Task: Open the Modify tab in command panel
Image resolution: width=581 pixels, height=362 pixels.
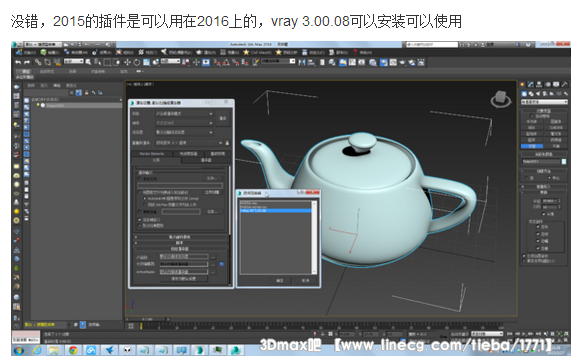Action: (x=531, y=85)
